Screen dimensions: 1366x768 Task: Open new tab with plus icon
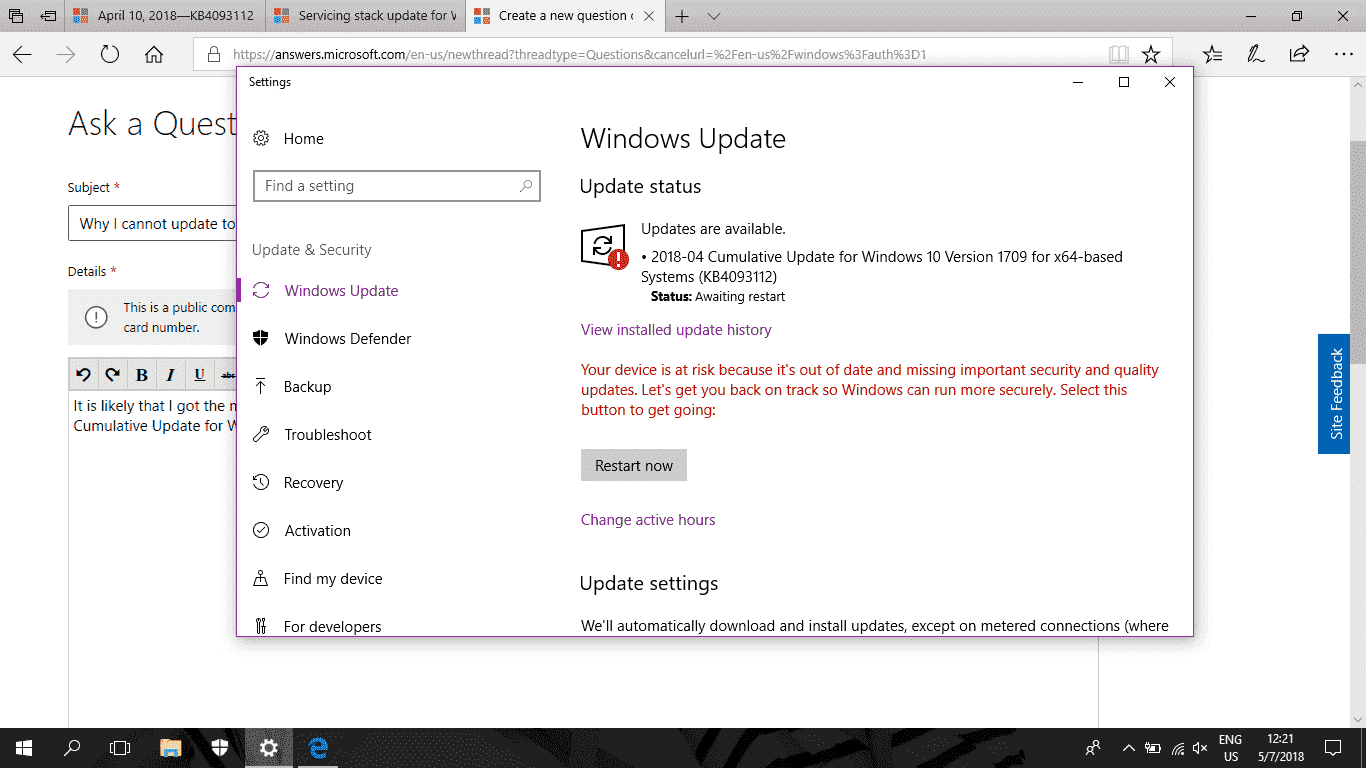point(683,16)
